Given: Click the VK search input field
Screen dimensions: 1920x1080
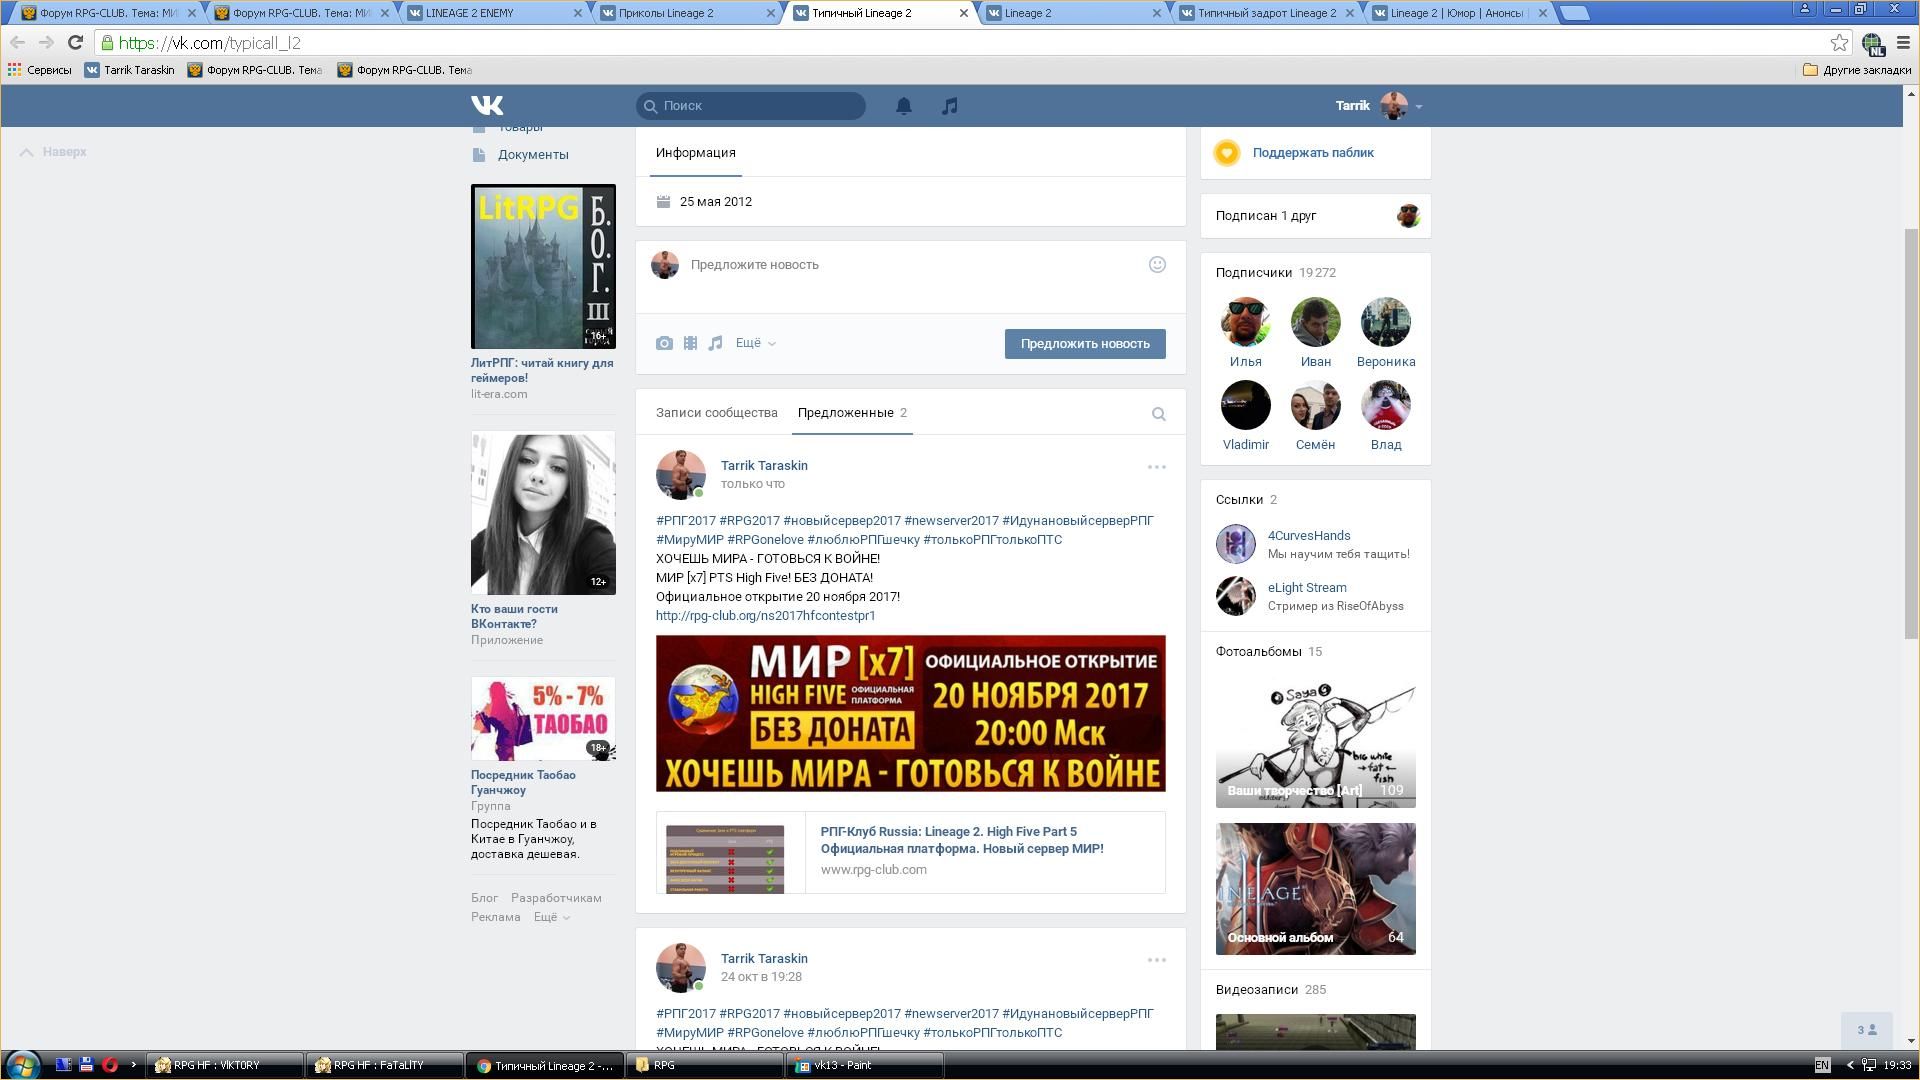Looking at the screenshot, I should tap(760, 106).
